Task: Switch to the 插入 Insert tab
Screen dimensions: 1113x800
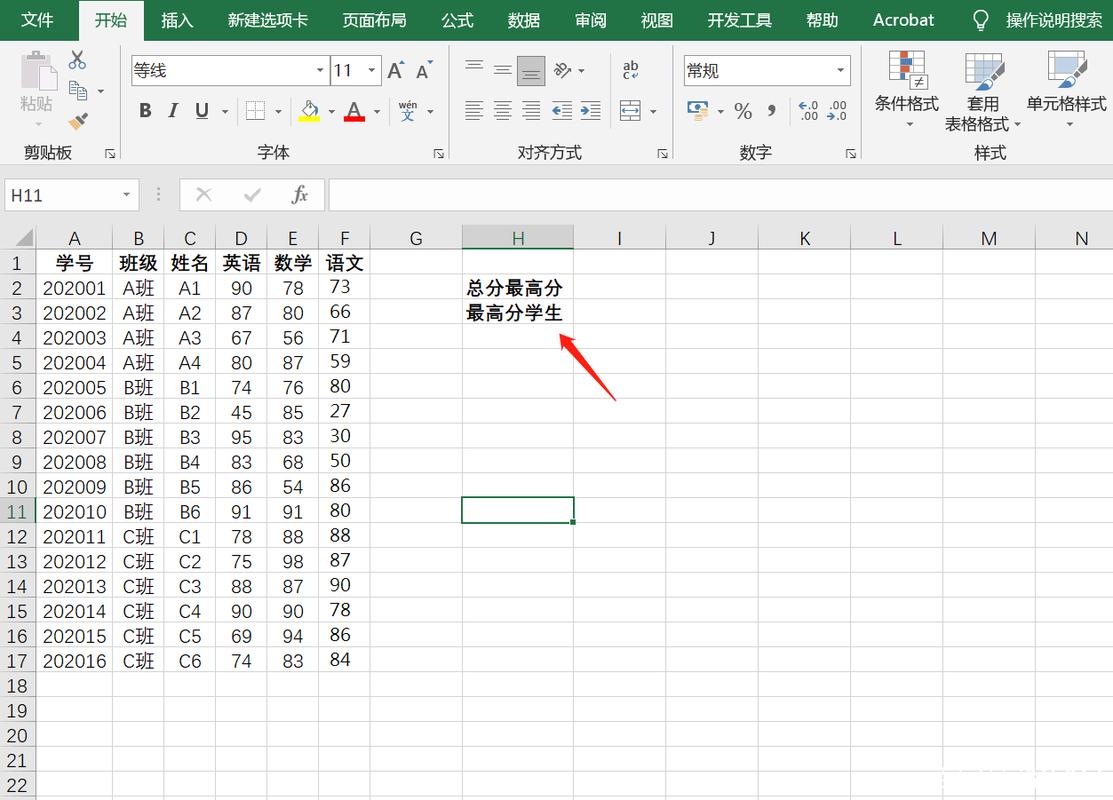Action: pyautogui.click(x=177, y=20)
